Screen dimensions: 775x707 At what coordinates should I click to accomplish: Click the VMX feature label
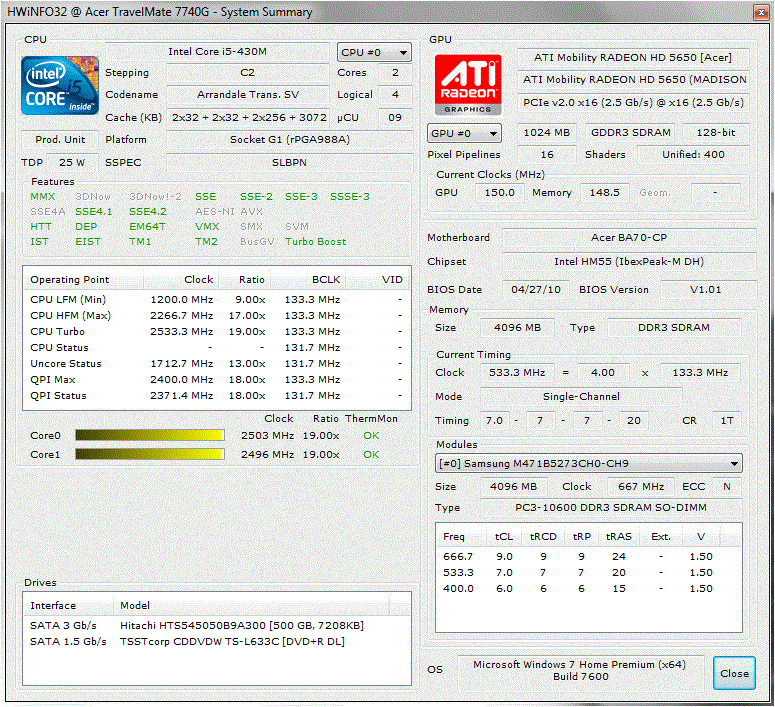pos(207,226)
